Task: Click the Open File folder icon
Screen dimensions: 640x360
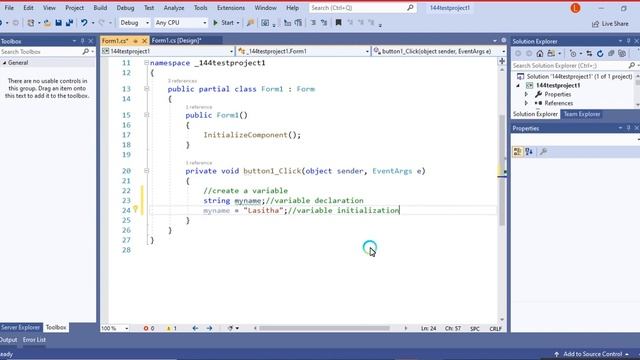Action: 47,23
